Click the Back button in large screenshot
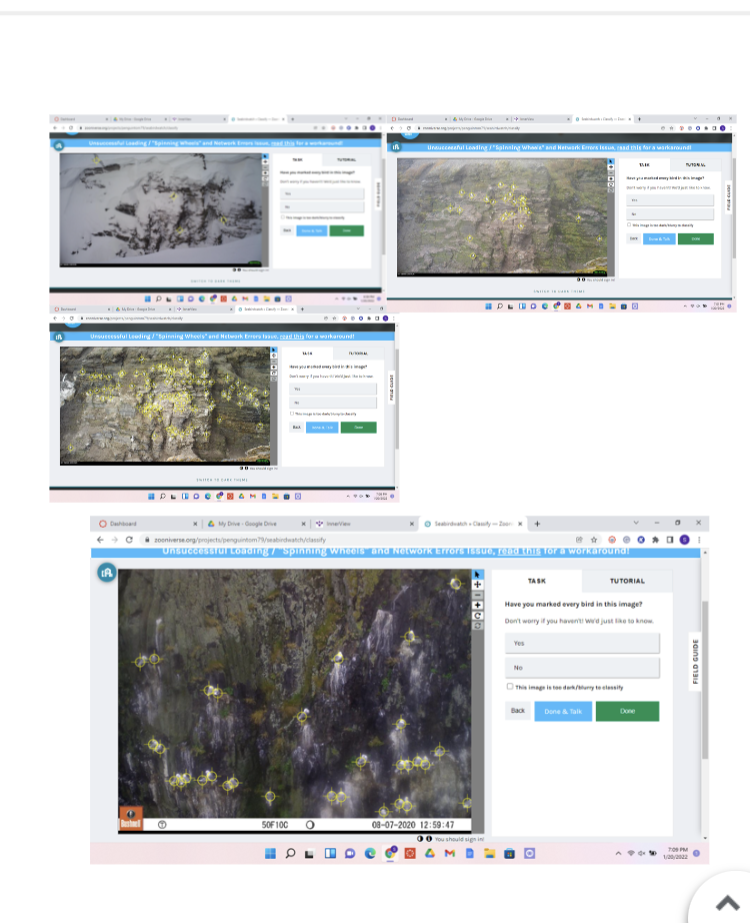This screenshot has width=750, height=923. (x=517, y=711)
